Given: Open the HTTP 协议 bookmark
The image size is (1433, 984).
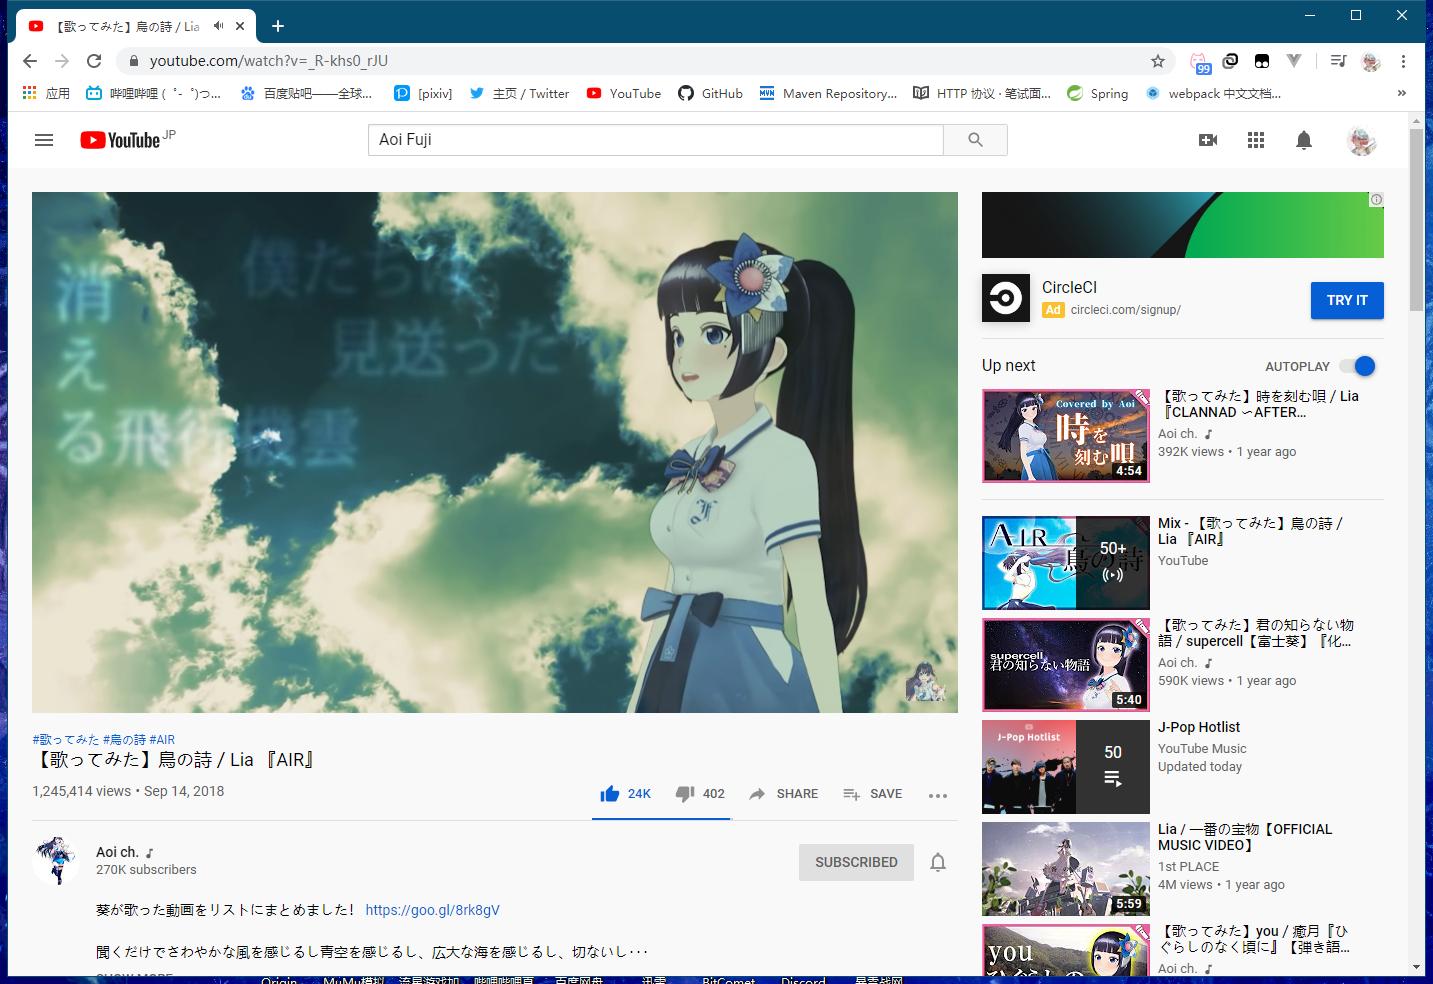Looking at the screenshot, I should coord(982,93).
